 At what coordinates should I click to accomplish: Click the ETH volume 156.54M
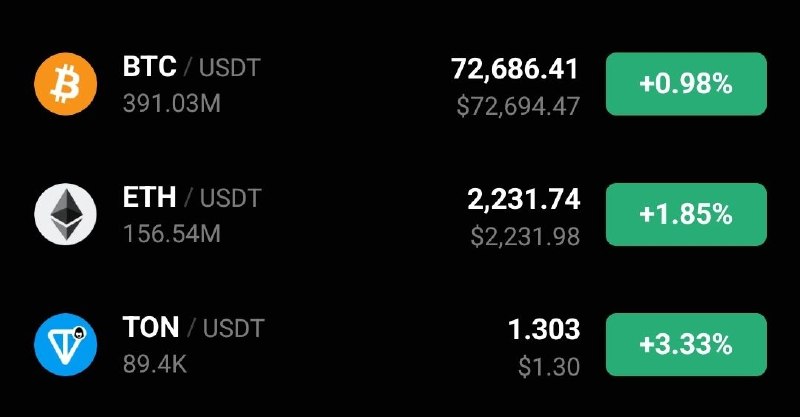[172, 234]
